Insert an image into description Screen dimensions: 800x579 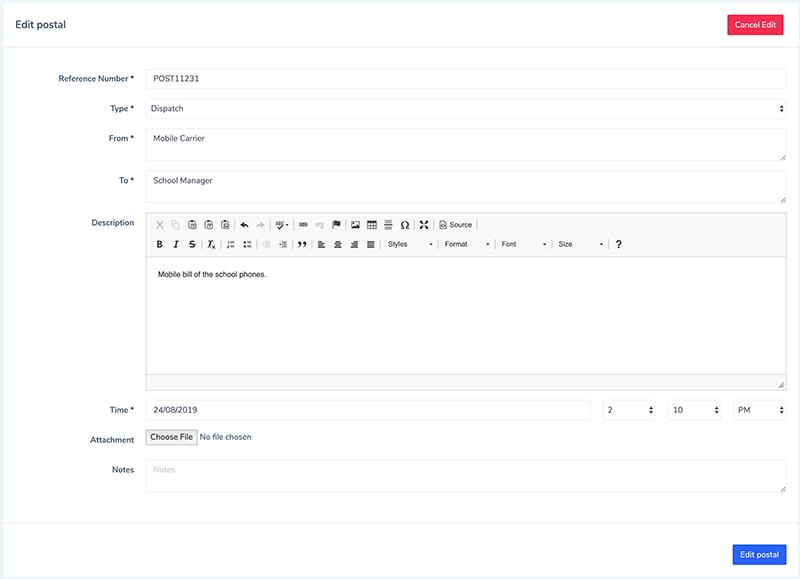tap(356, 225)
